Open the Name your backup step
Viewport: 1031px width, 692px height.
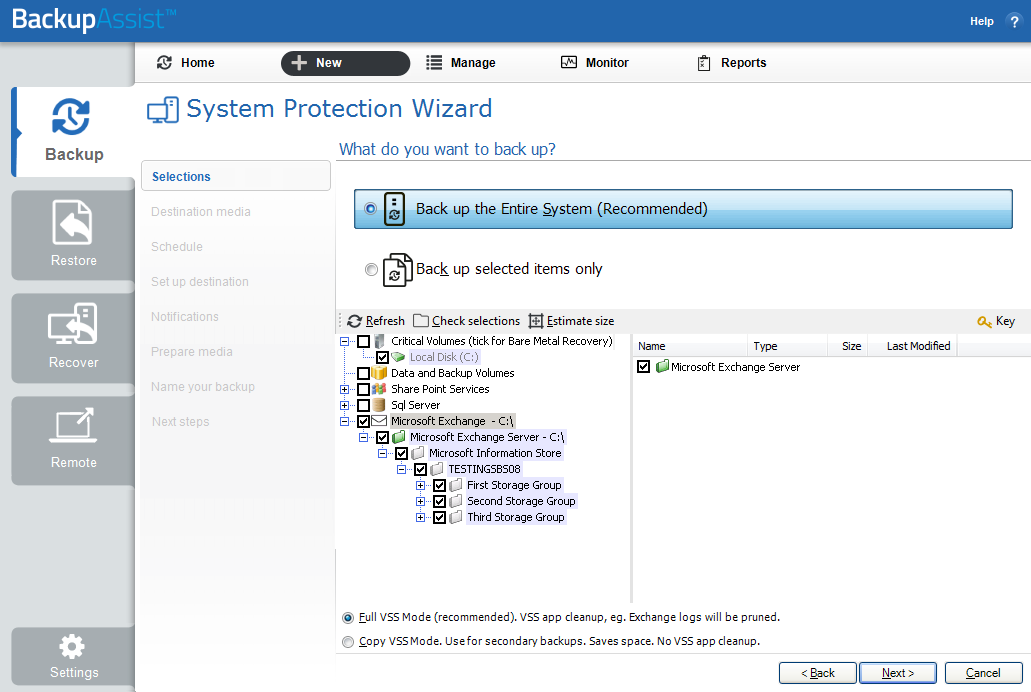coord(203,387)
